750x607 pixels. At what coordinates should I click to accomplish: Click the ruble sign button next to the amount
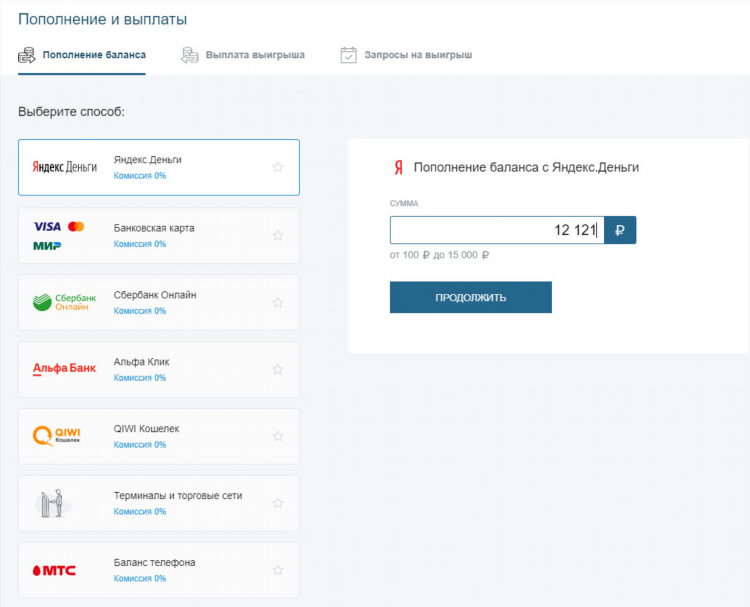click(620, 230)
